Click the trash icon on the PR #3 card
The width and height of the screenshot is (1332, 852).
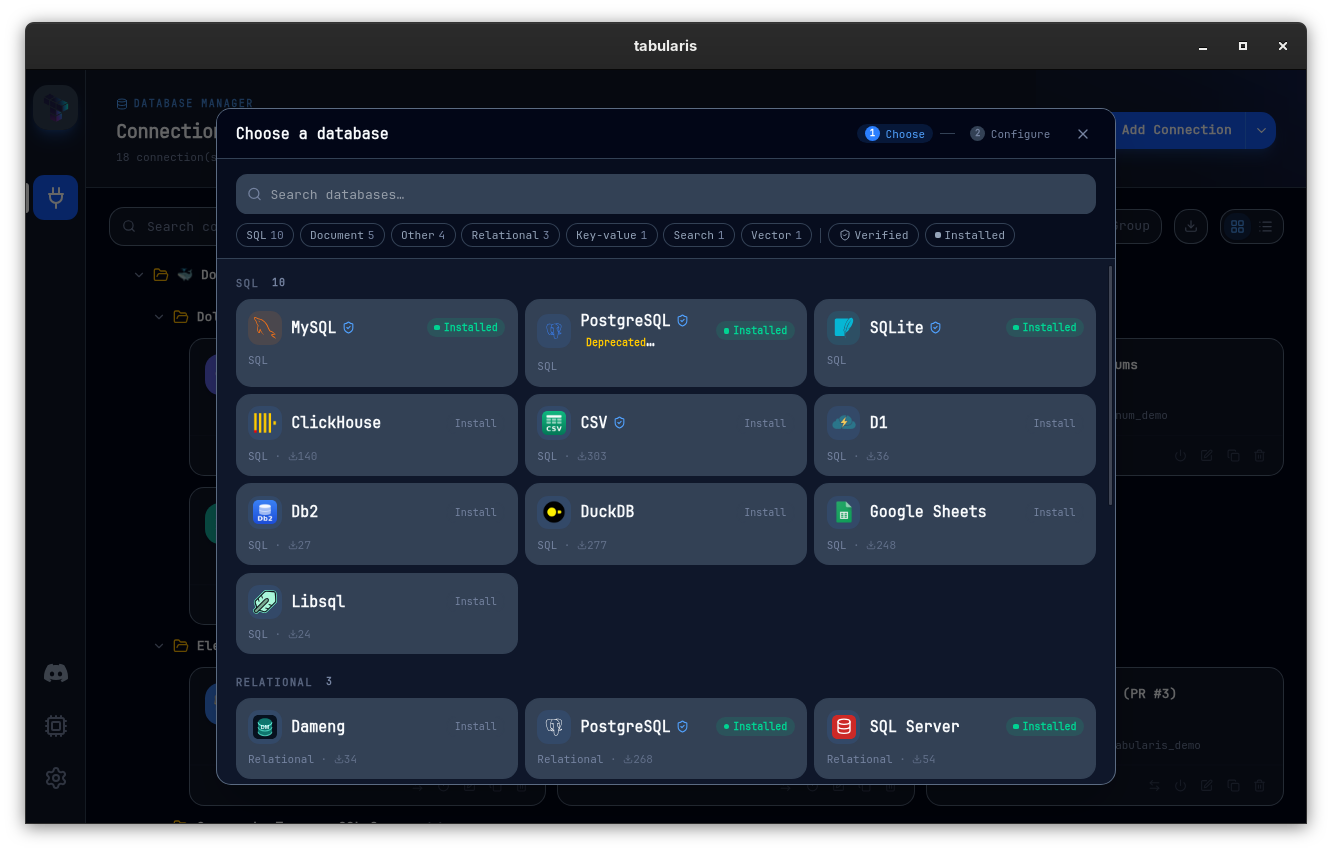coord(1260,786)
